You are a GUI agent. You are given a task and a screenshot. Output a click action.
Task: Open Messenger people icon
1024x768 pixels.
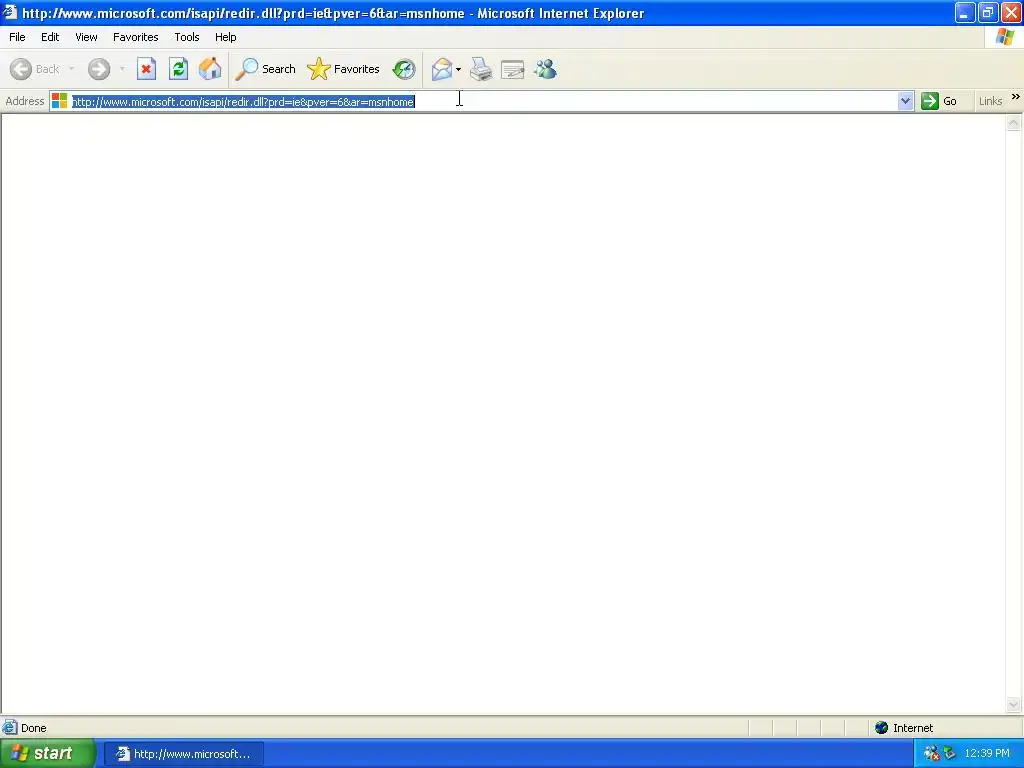(545, 69)
